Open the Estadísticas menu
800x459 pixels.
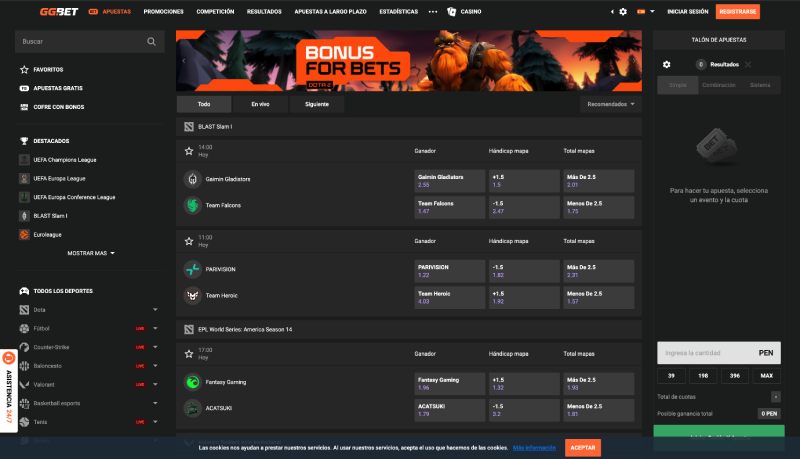click(x=398, y=11)
